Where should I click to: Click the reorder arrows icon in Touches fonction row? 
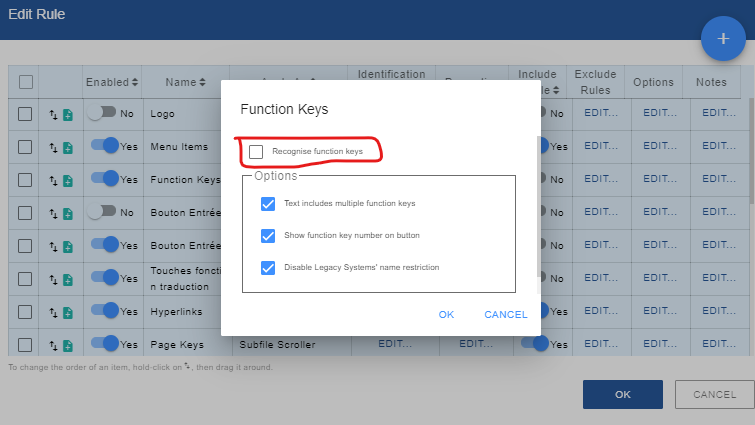[54, 279]
